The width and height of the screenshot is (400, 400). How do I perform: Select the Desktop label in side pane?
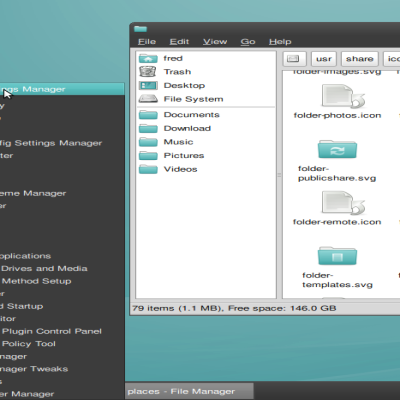click(184, 86)
